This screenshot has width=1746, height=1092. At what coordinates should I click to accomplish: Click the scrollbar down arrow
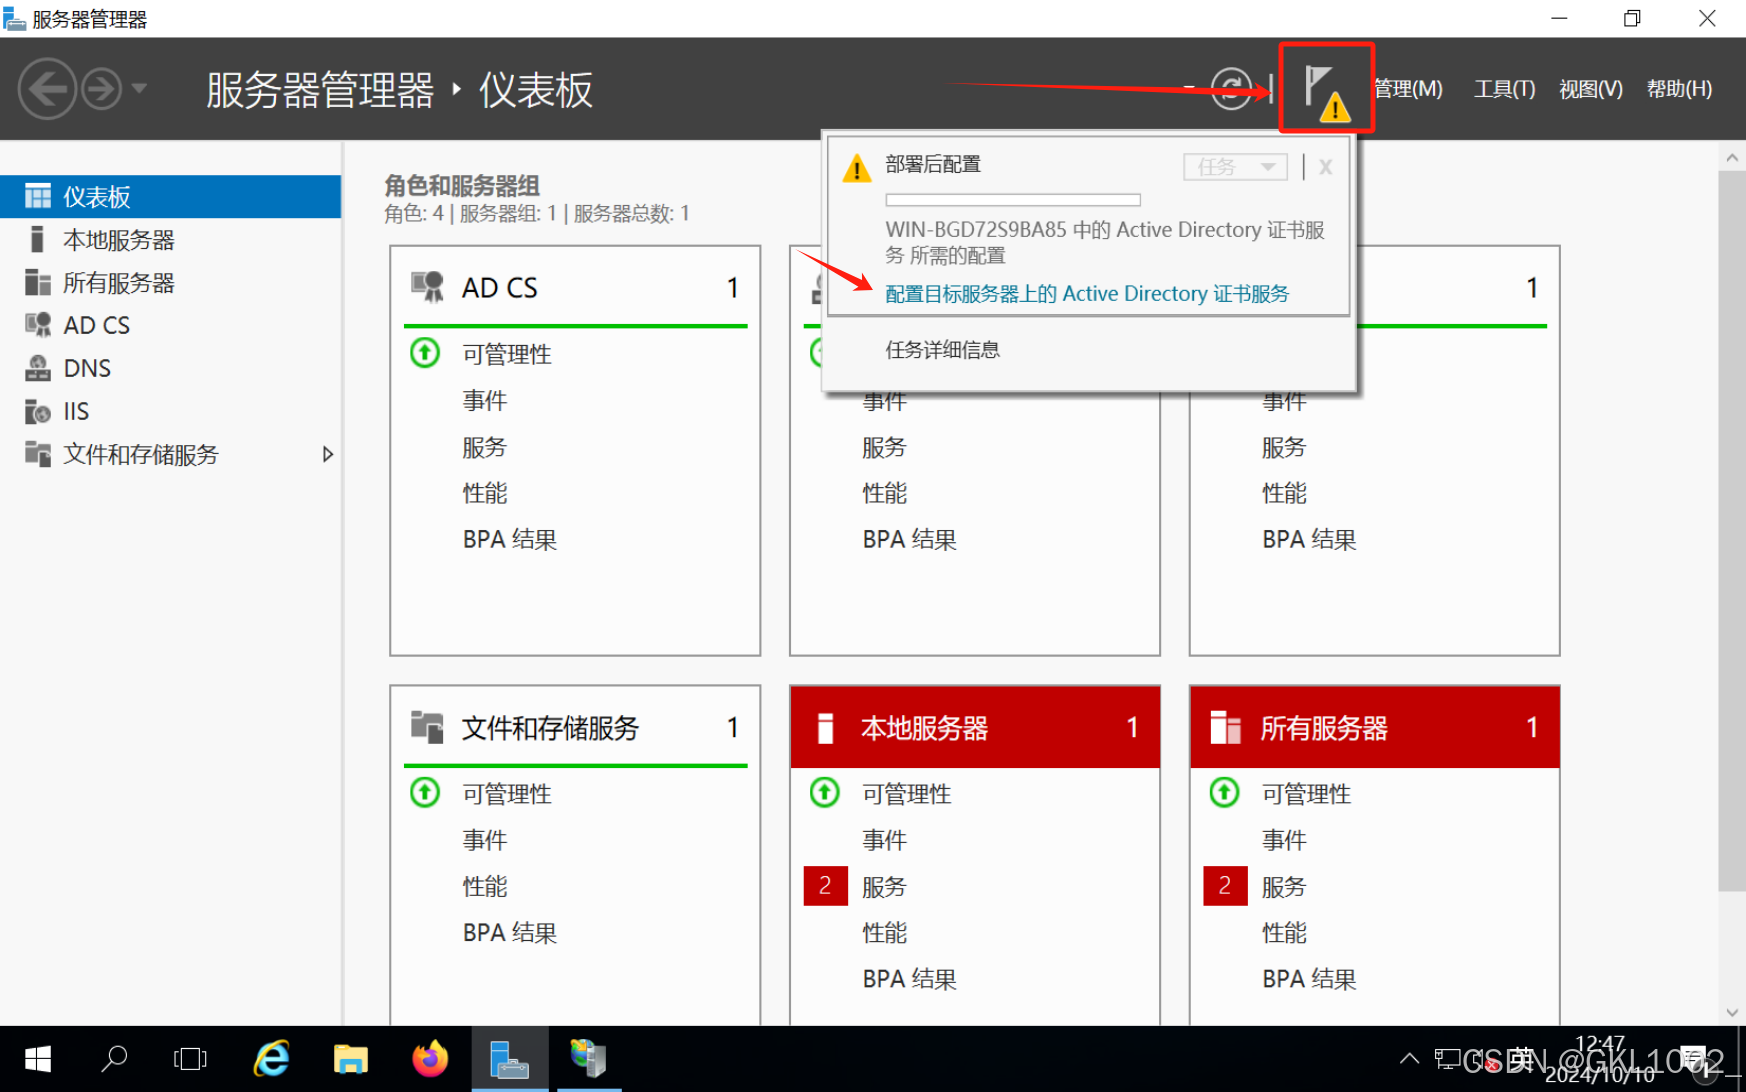click(1732, 1012)
